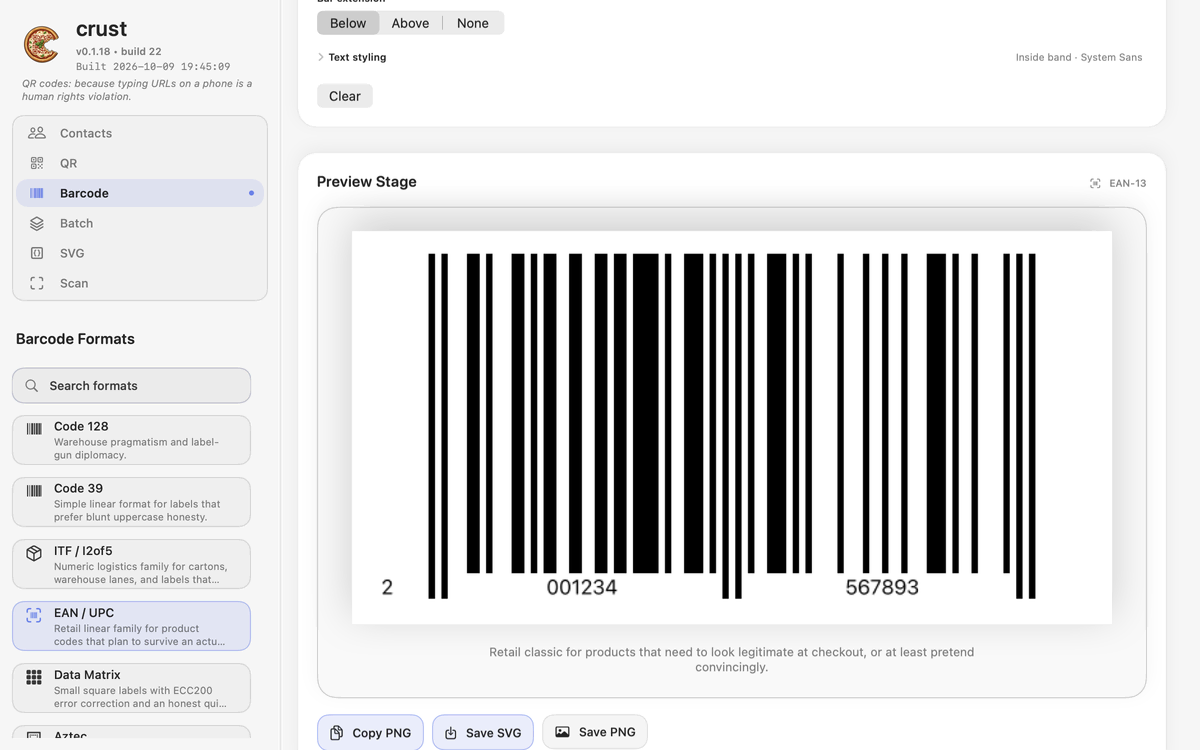Save the barcode as SVG
This screenshot has width=1200, height=750.
coord(483,733)
